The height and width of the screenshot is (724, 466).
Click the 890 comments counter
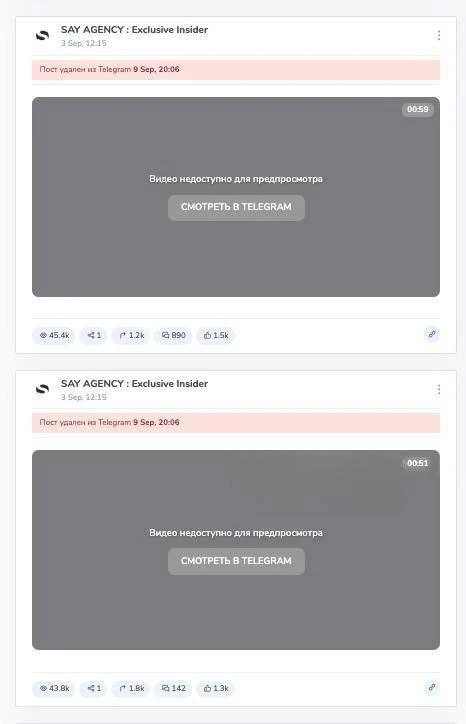pos(174,336)
